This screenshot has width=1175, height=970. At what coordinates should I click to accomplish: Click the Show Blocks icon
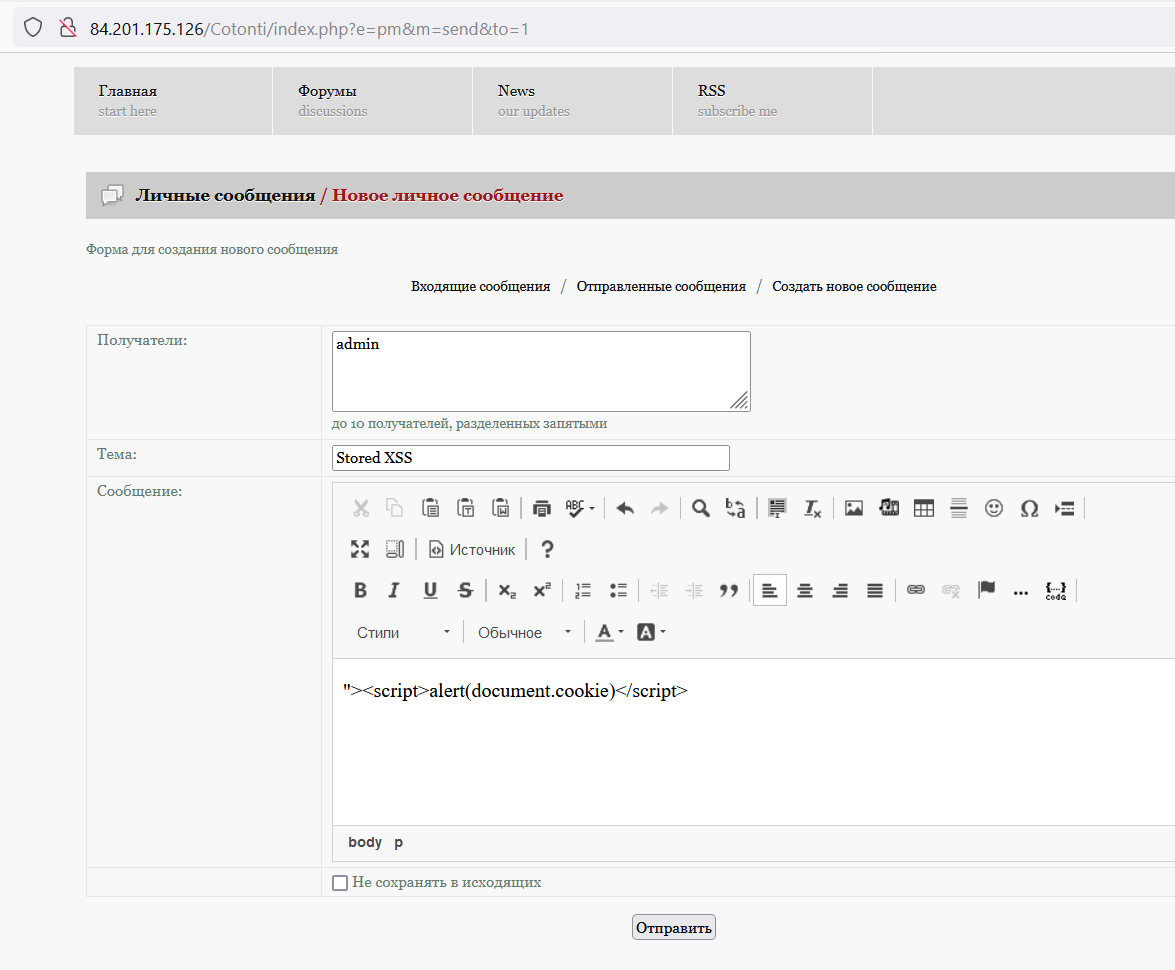point(395,549)
